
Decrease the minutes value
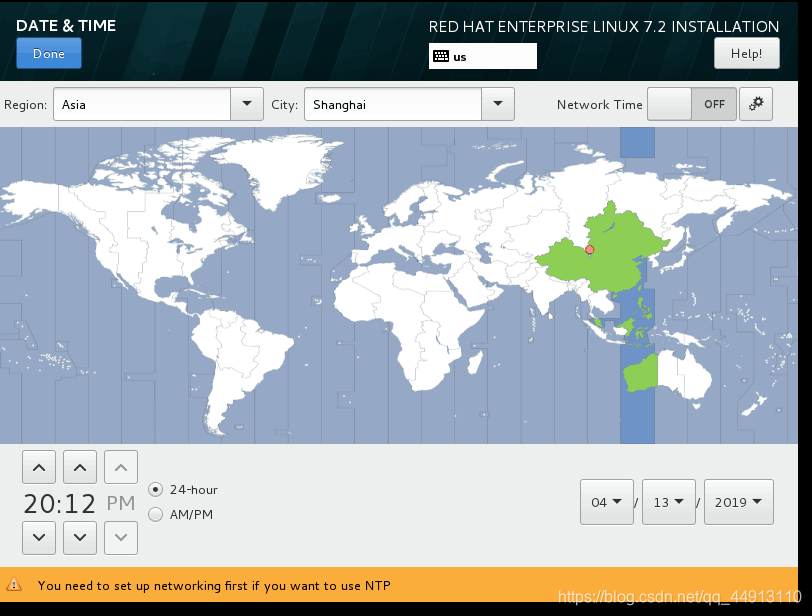[x=80, y=538]
